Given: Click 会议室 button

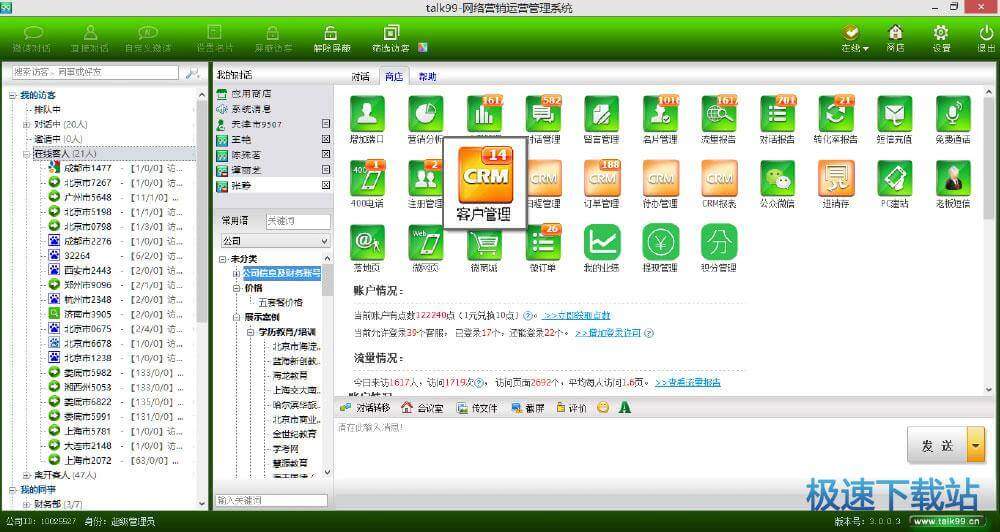Looking at the screenshot, I should (422, 408).
